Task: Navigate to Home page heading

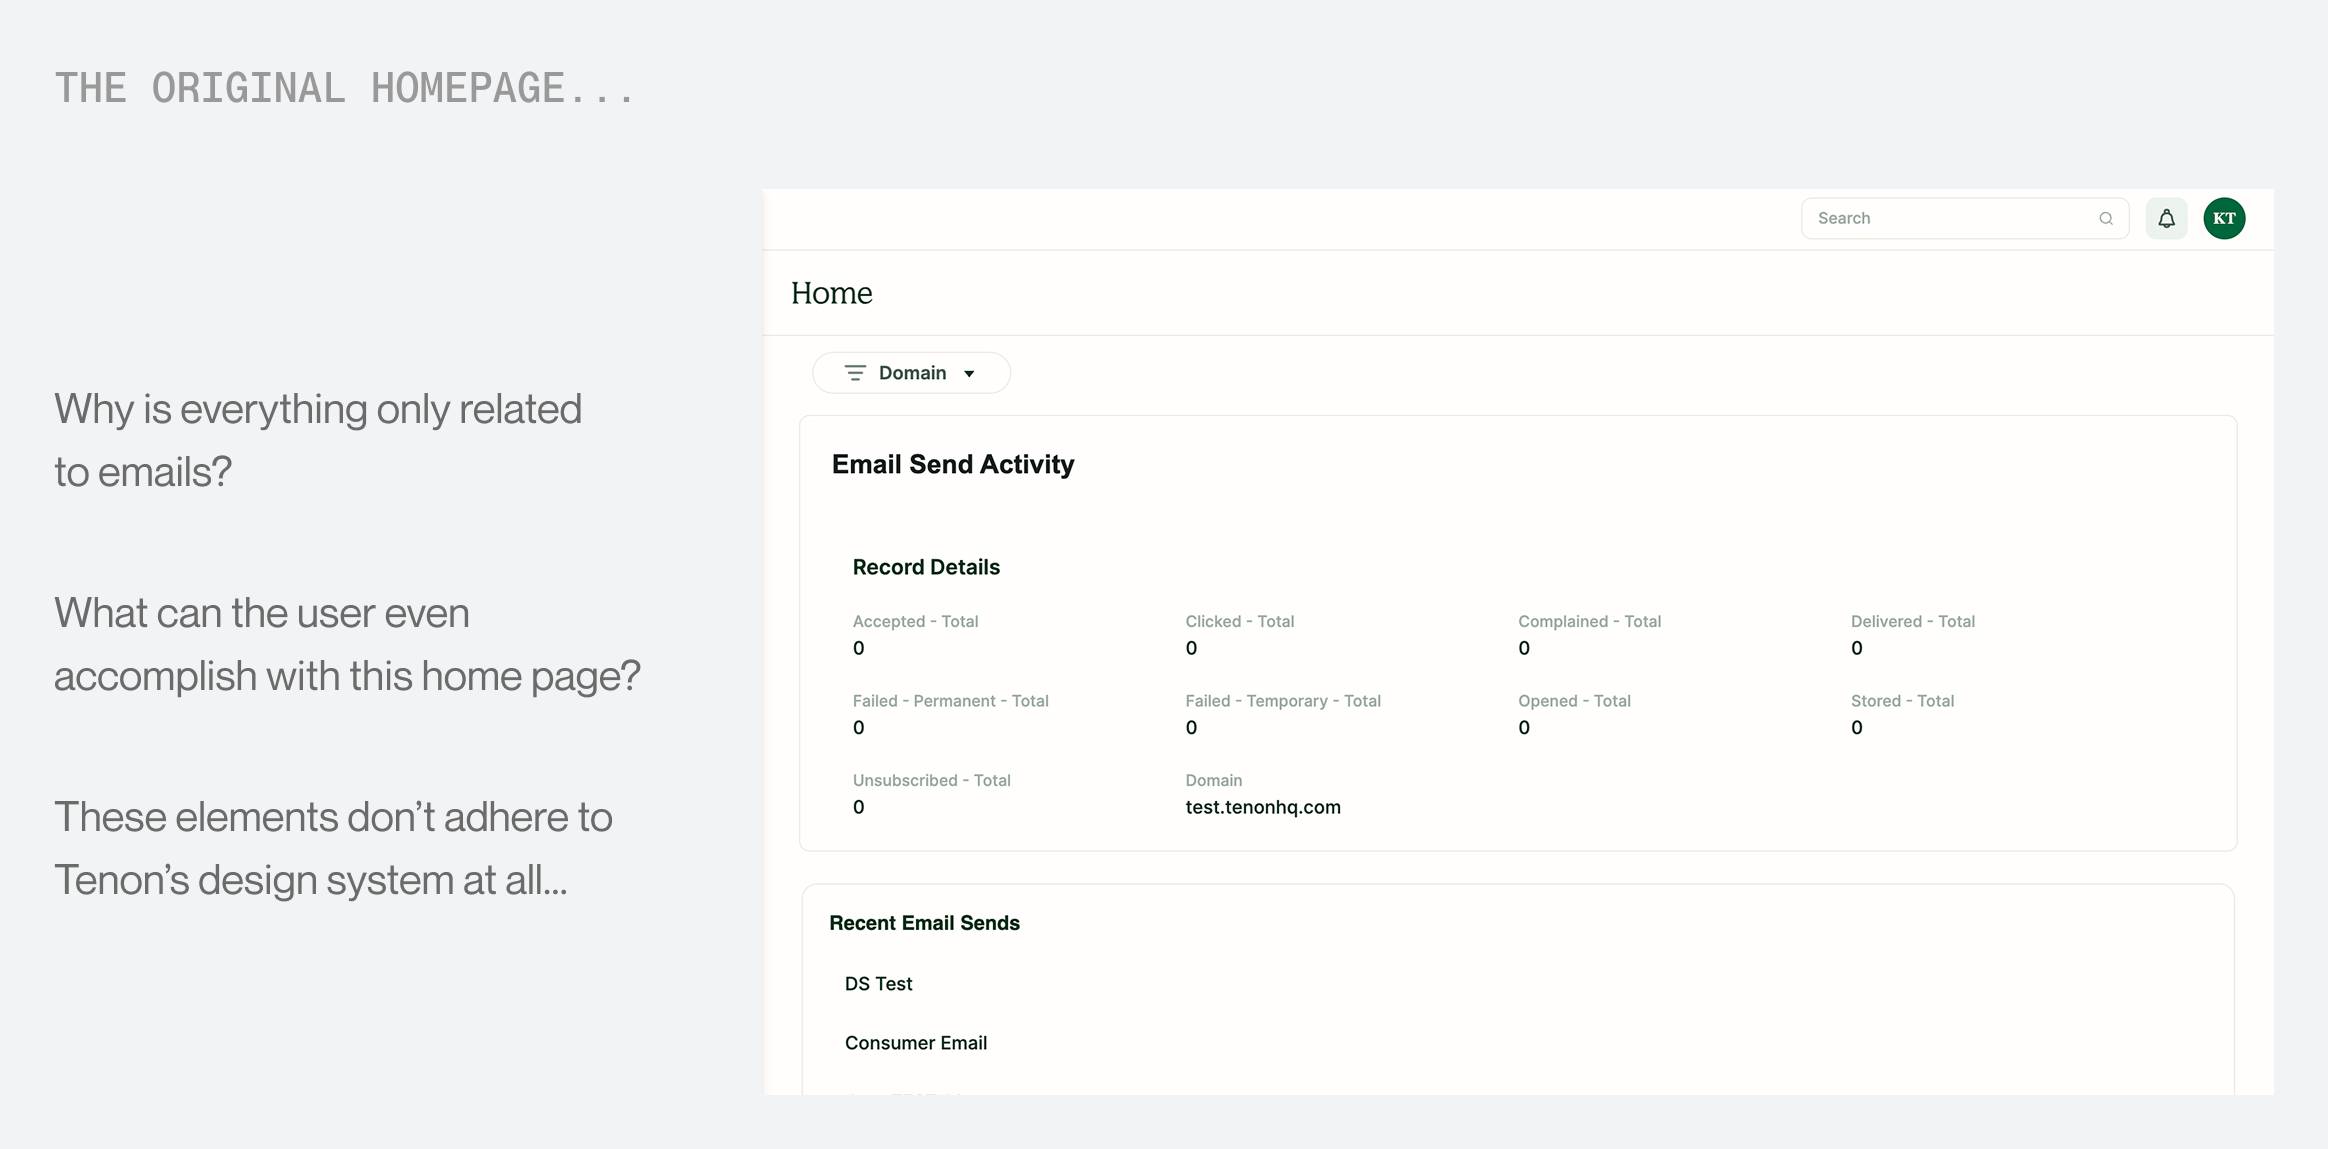Action: [x=831, y=292]
